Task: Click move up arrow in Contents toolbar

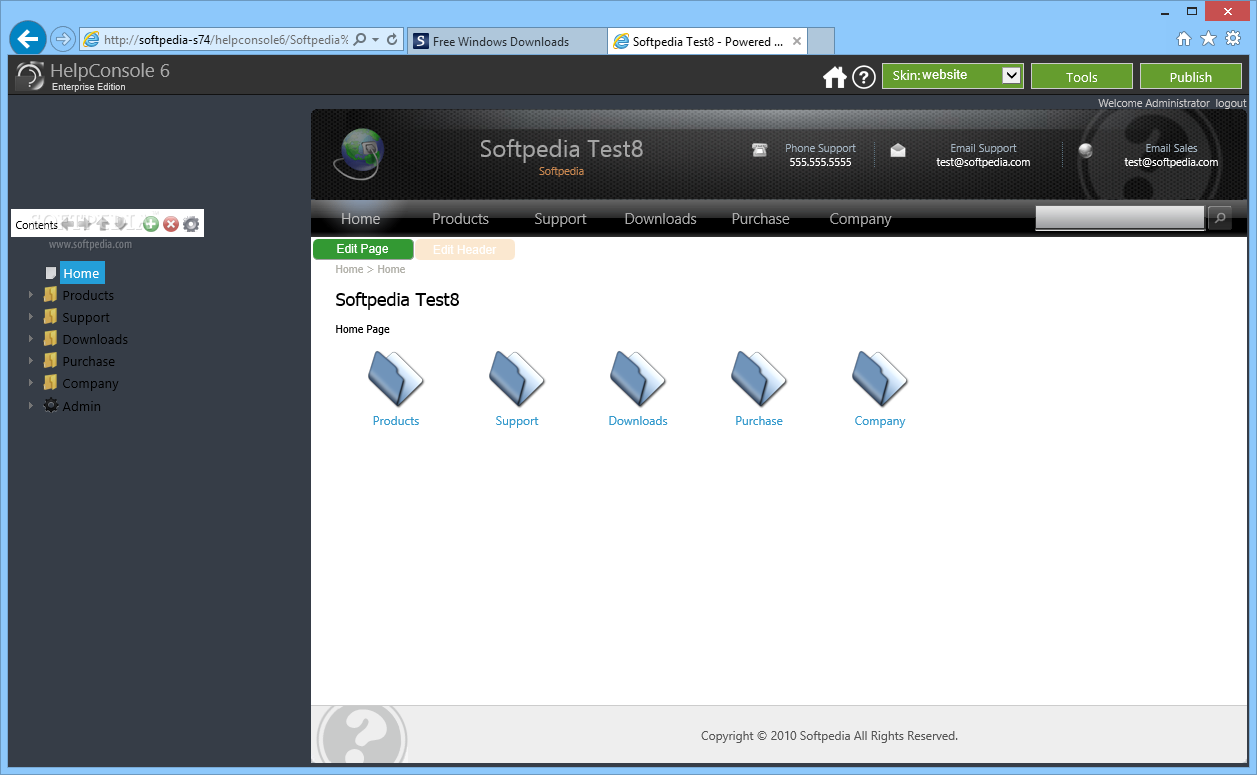Action: pyautogui.click(x=102, y=224)
